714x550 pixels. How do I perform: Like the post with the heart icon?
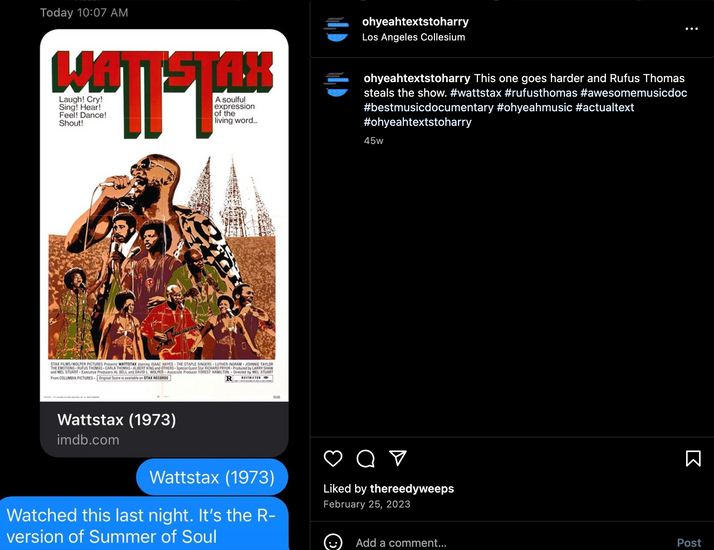(333, 458)
